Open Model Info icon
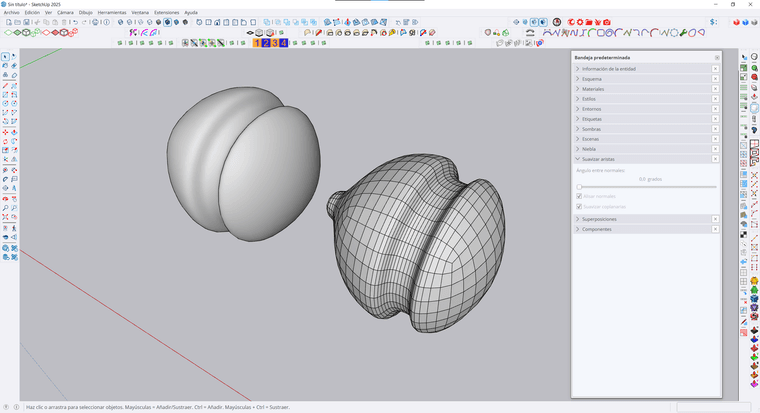Screen dimensions: 760x413 106,22
